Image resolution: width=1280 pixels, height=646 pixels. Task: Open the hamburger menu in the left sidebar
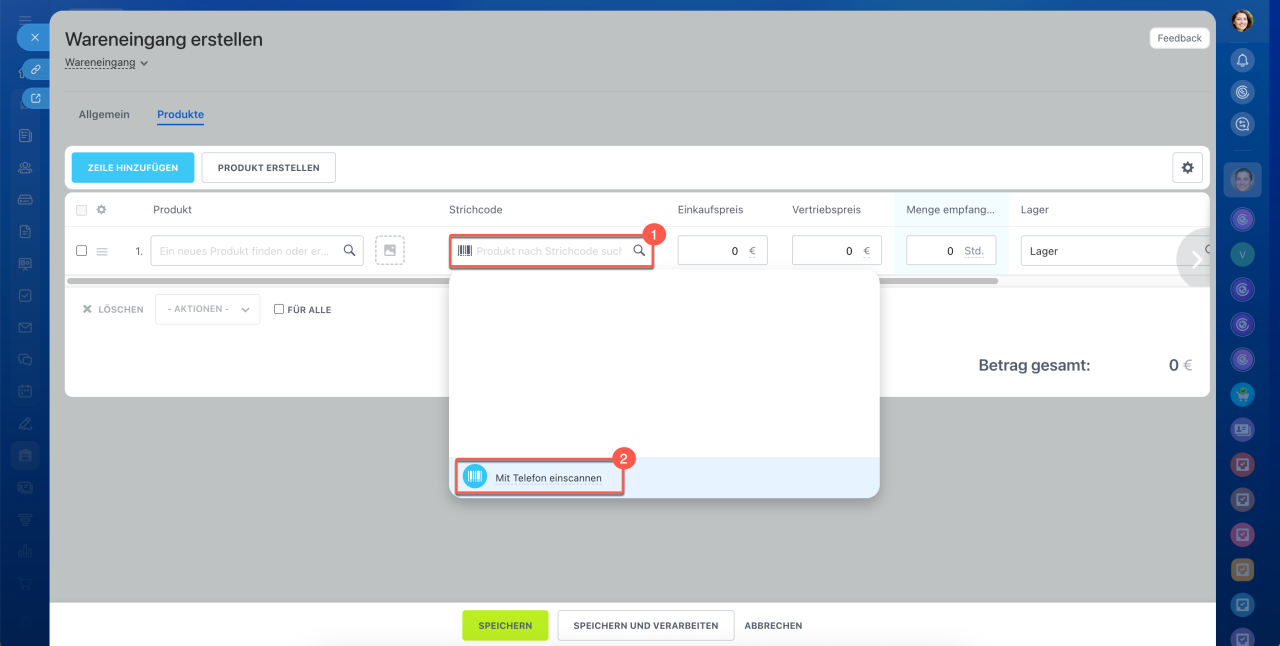pyautogui.click(x=25, y=20)
